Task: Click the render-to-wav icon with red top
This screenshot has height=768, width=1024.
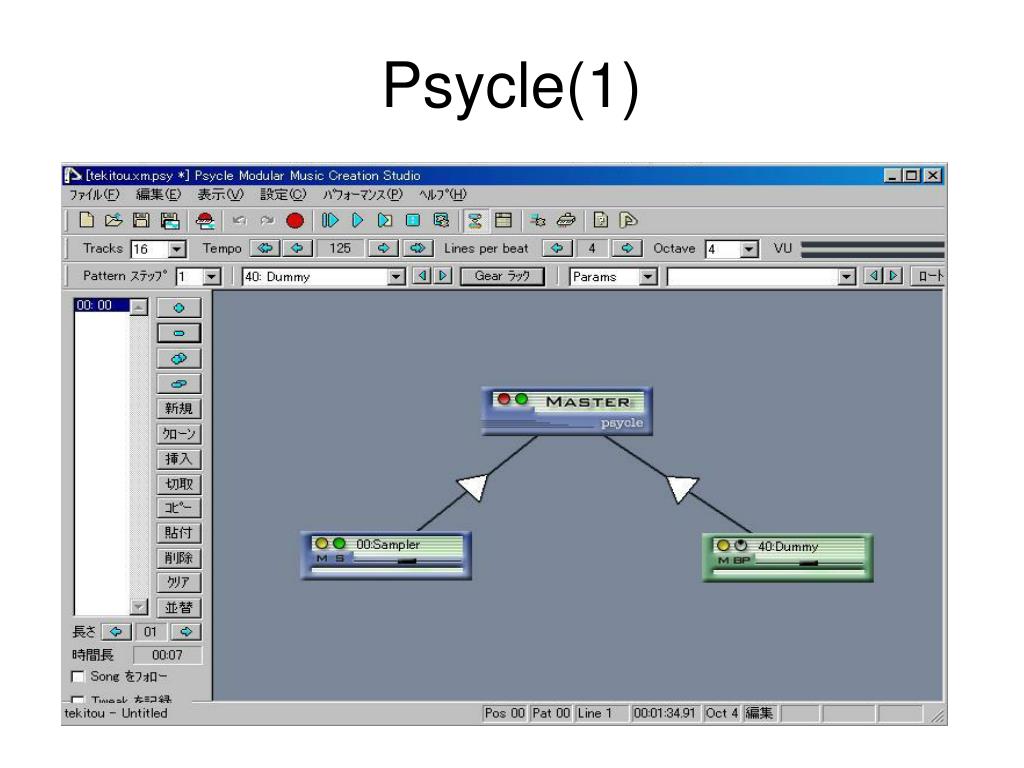Action: (x=206, y=221)
